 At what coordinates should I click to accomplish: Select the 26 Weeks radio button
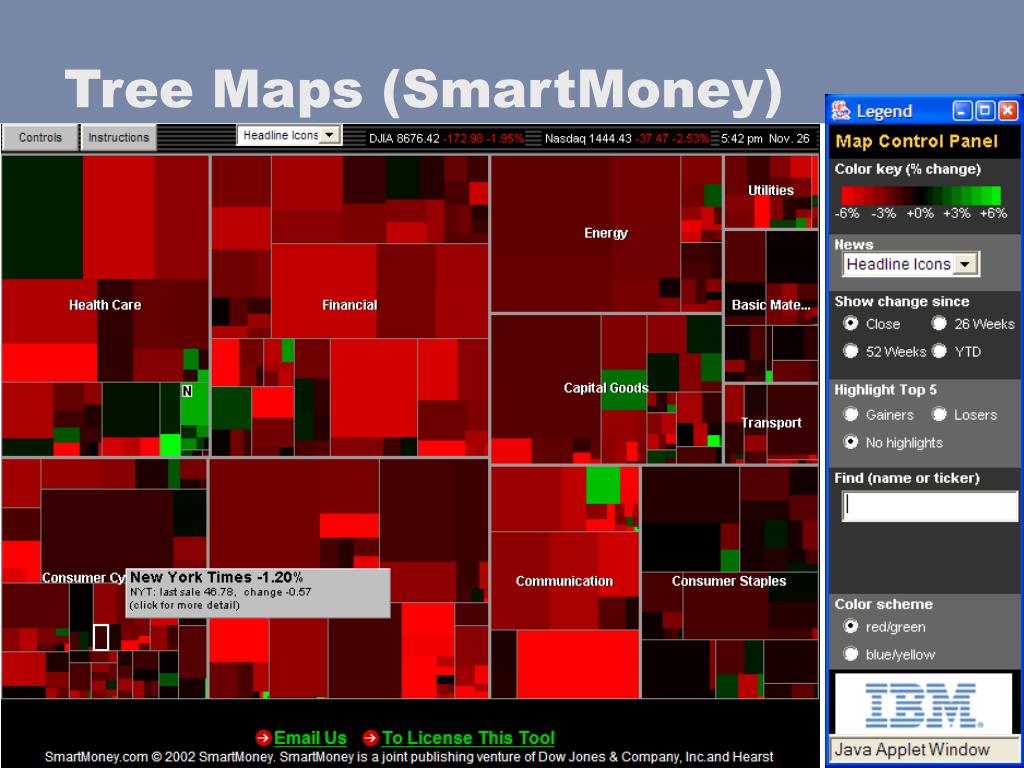point(939,323)
